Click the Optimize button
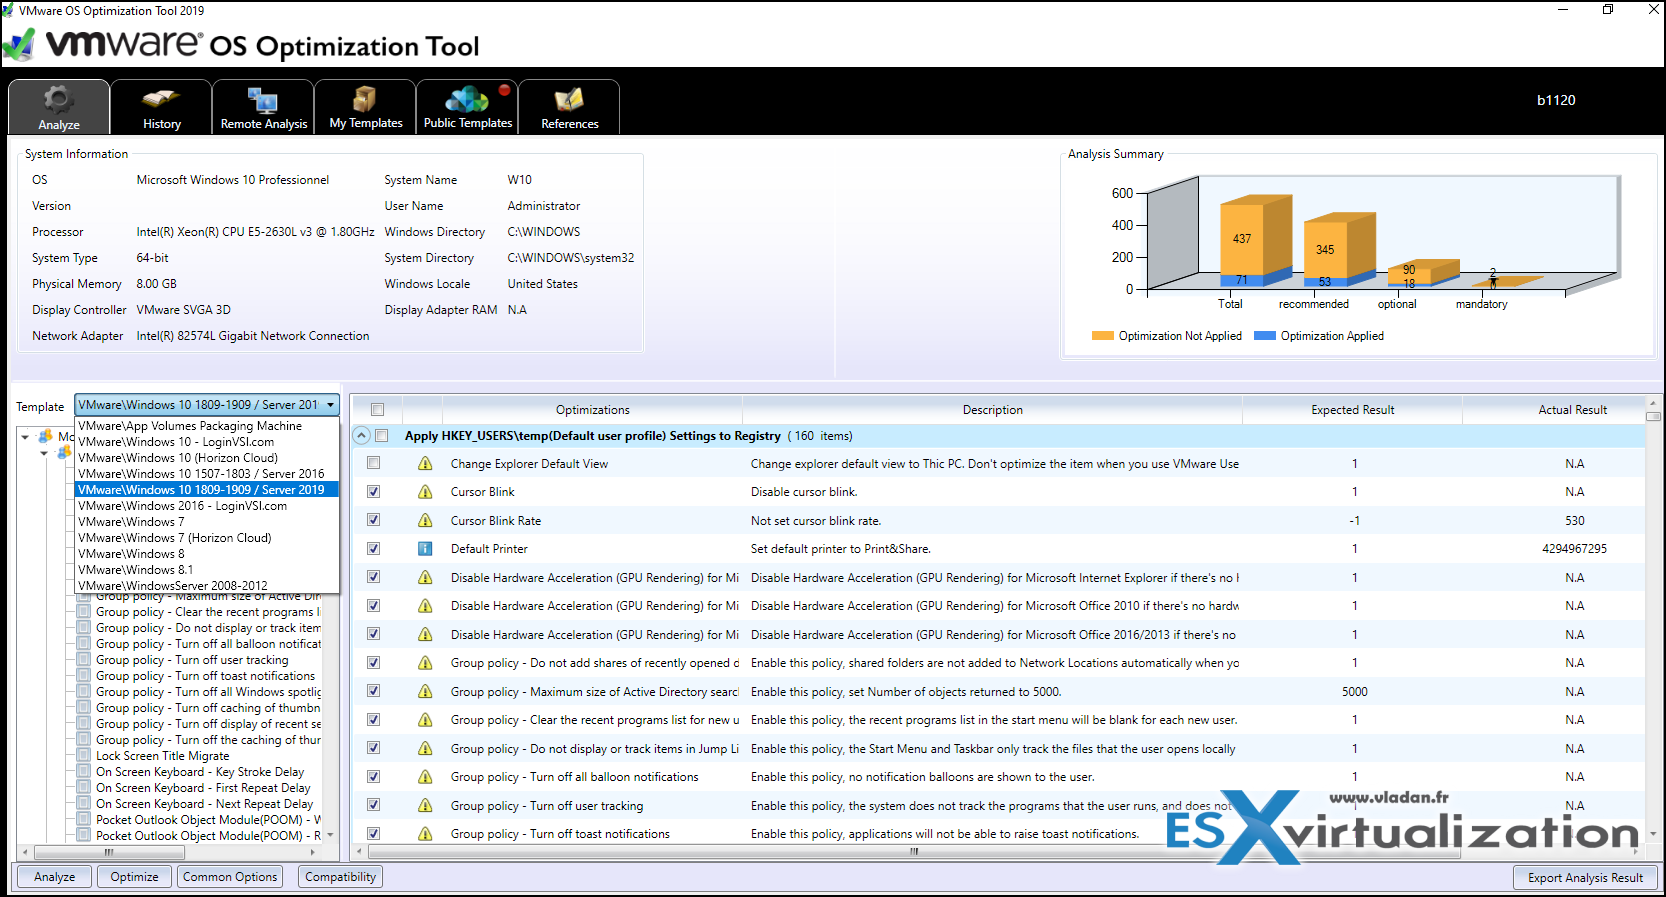 [x=134, y=877]
